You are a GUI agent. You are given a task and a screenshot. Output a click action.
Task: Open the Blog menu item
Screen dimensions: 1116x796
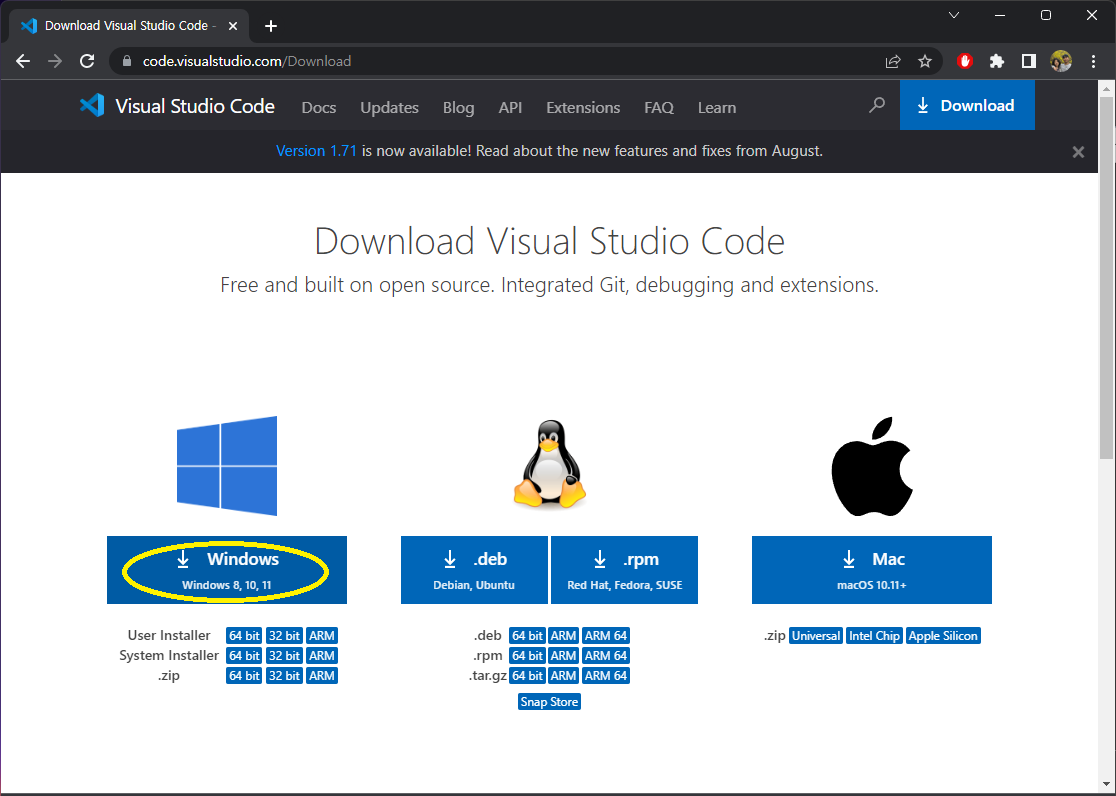[458, 108]
